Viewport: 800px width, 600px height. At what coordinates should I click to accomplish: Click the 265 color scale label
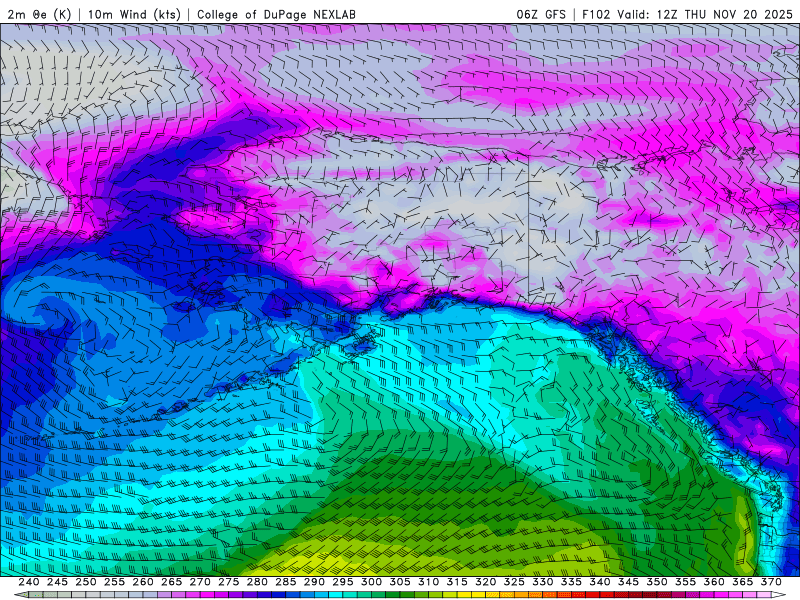171,582
